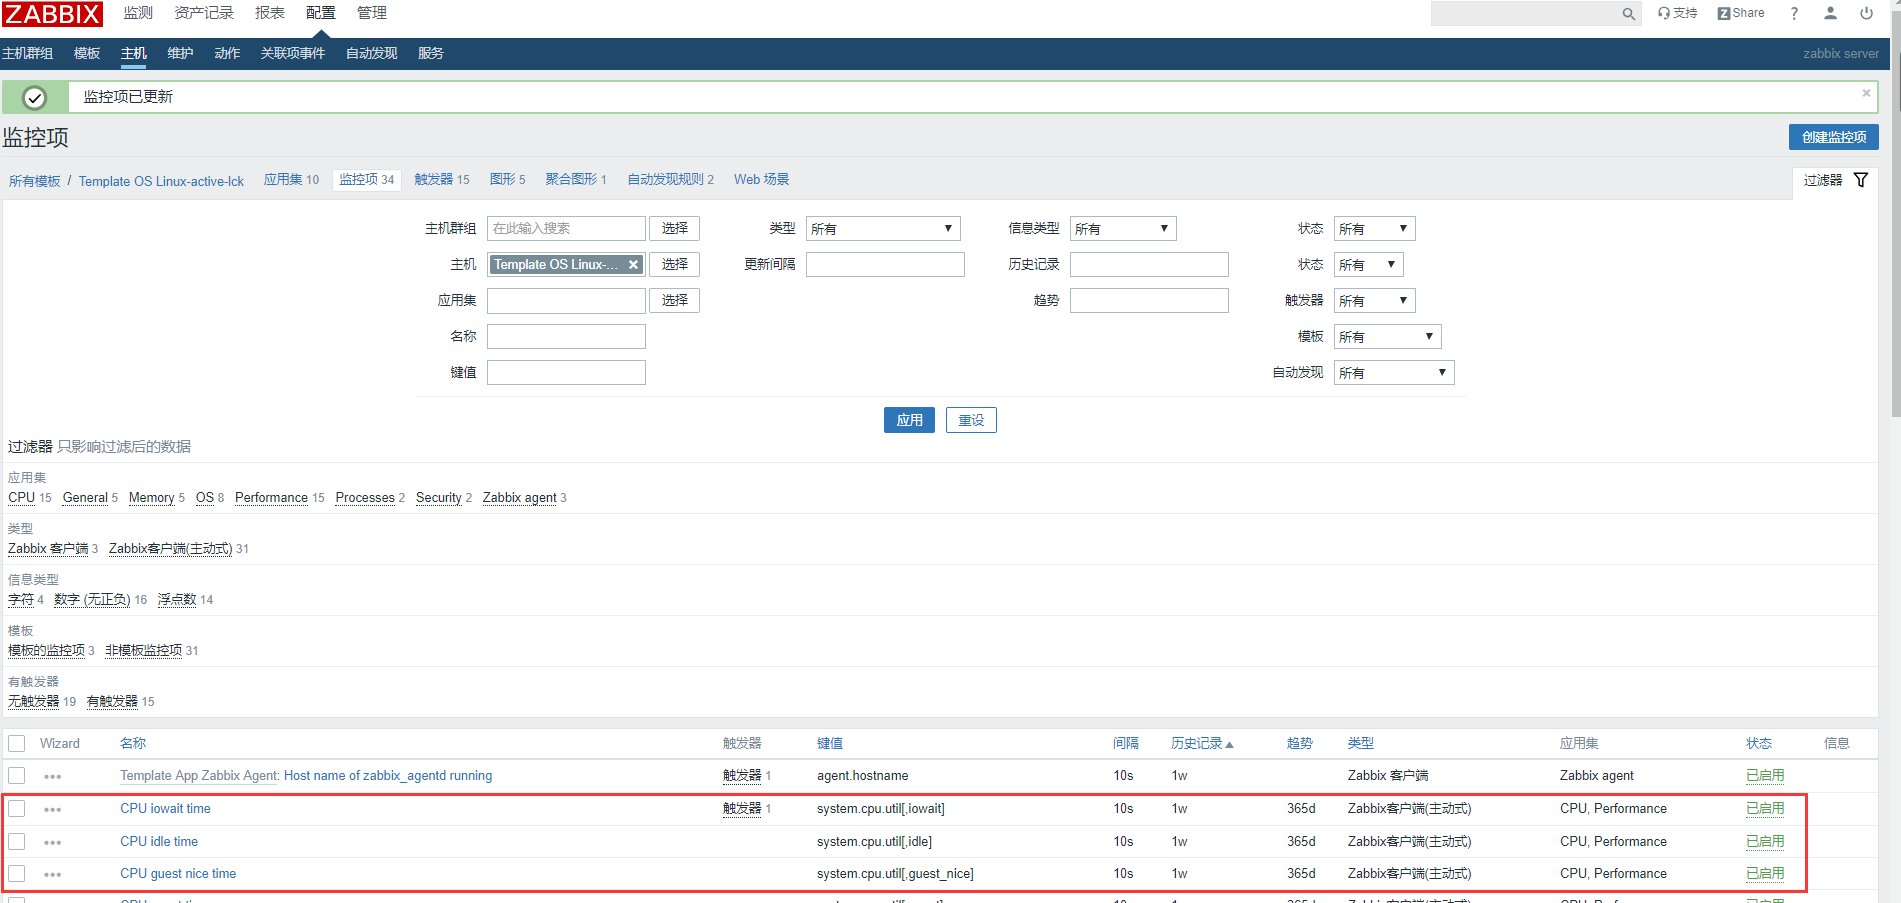
Task: Open the 类型 type dropdown
Action: point(883,229)
